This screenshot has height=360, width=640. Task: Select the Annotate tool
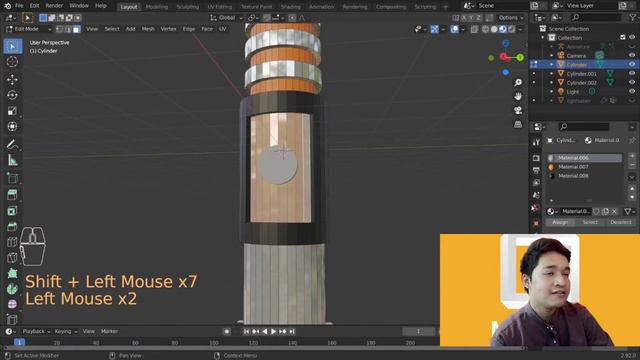[x=12, y=144]
